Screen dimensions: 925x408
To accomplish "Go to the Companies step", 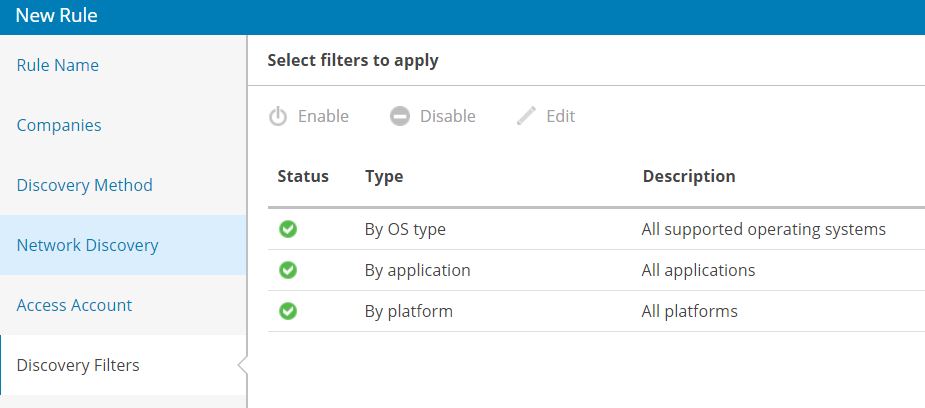I will 59,125.
